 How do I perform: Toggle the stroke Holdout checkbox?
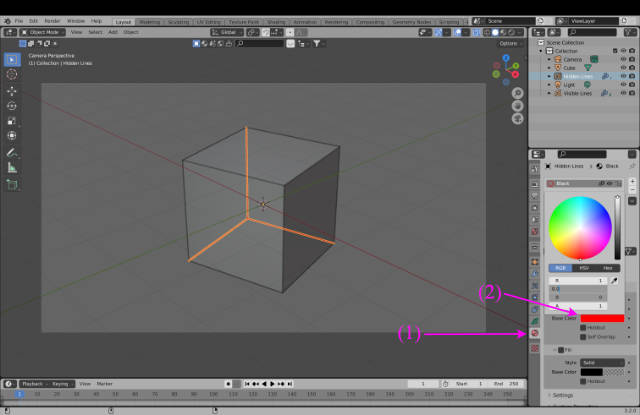(x=583, y=328)
